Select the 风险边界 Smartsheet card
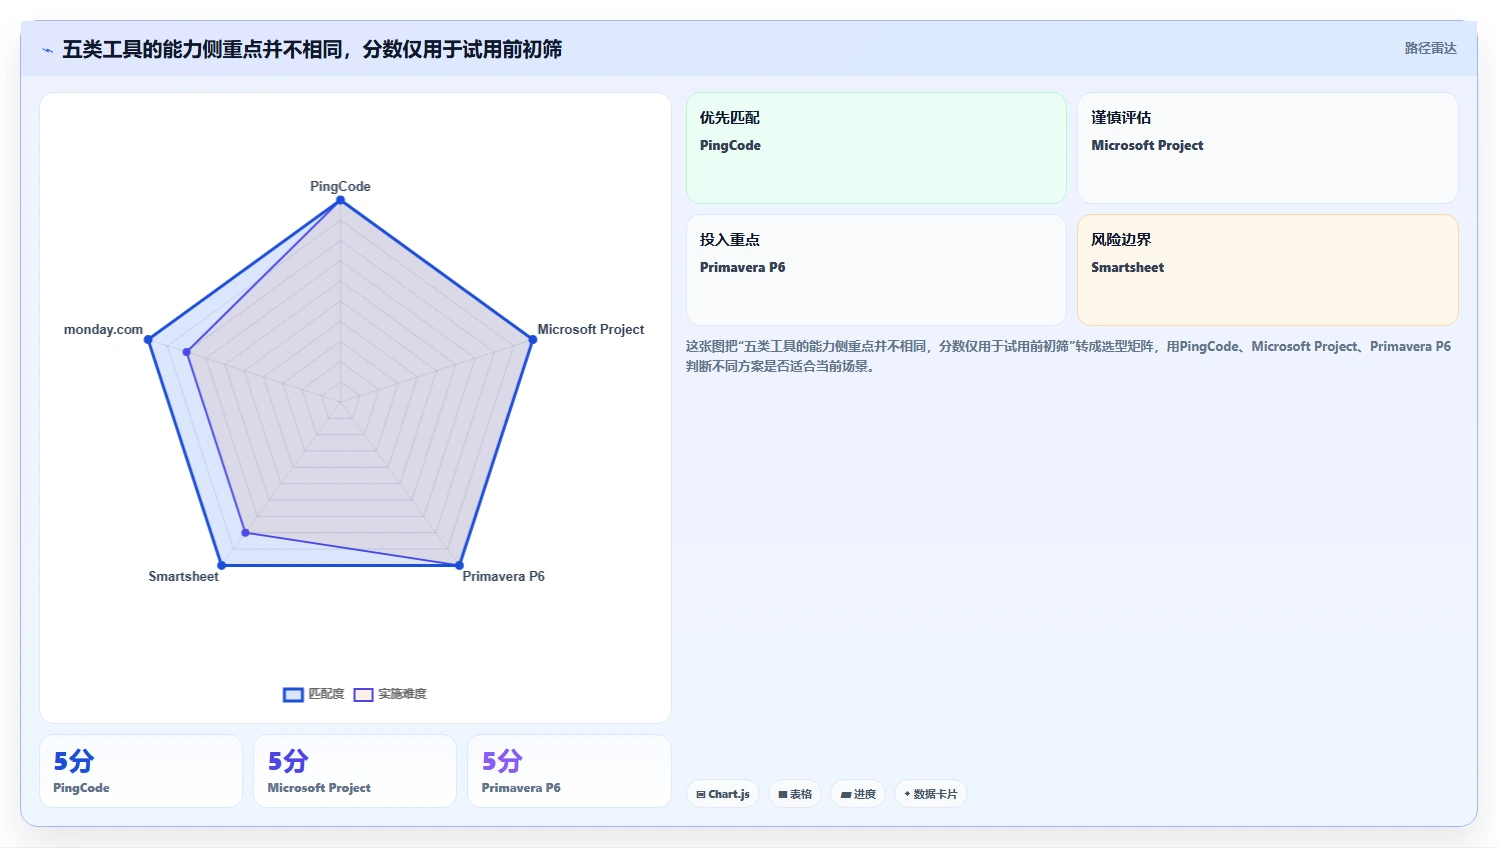Viewport: 1498px width, 848px height. click(x=1267, y=270)
